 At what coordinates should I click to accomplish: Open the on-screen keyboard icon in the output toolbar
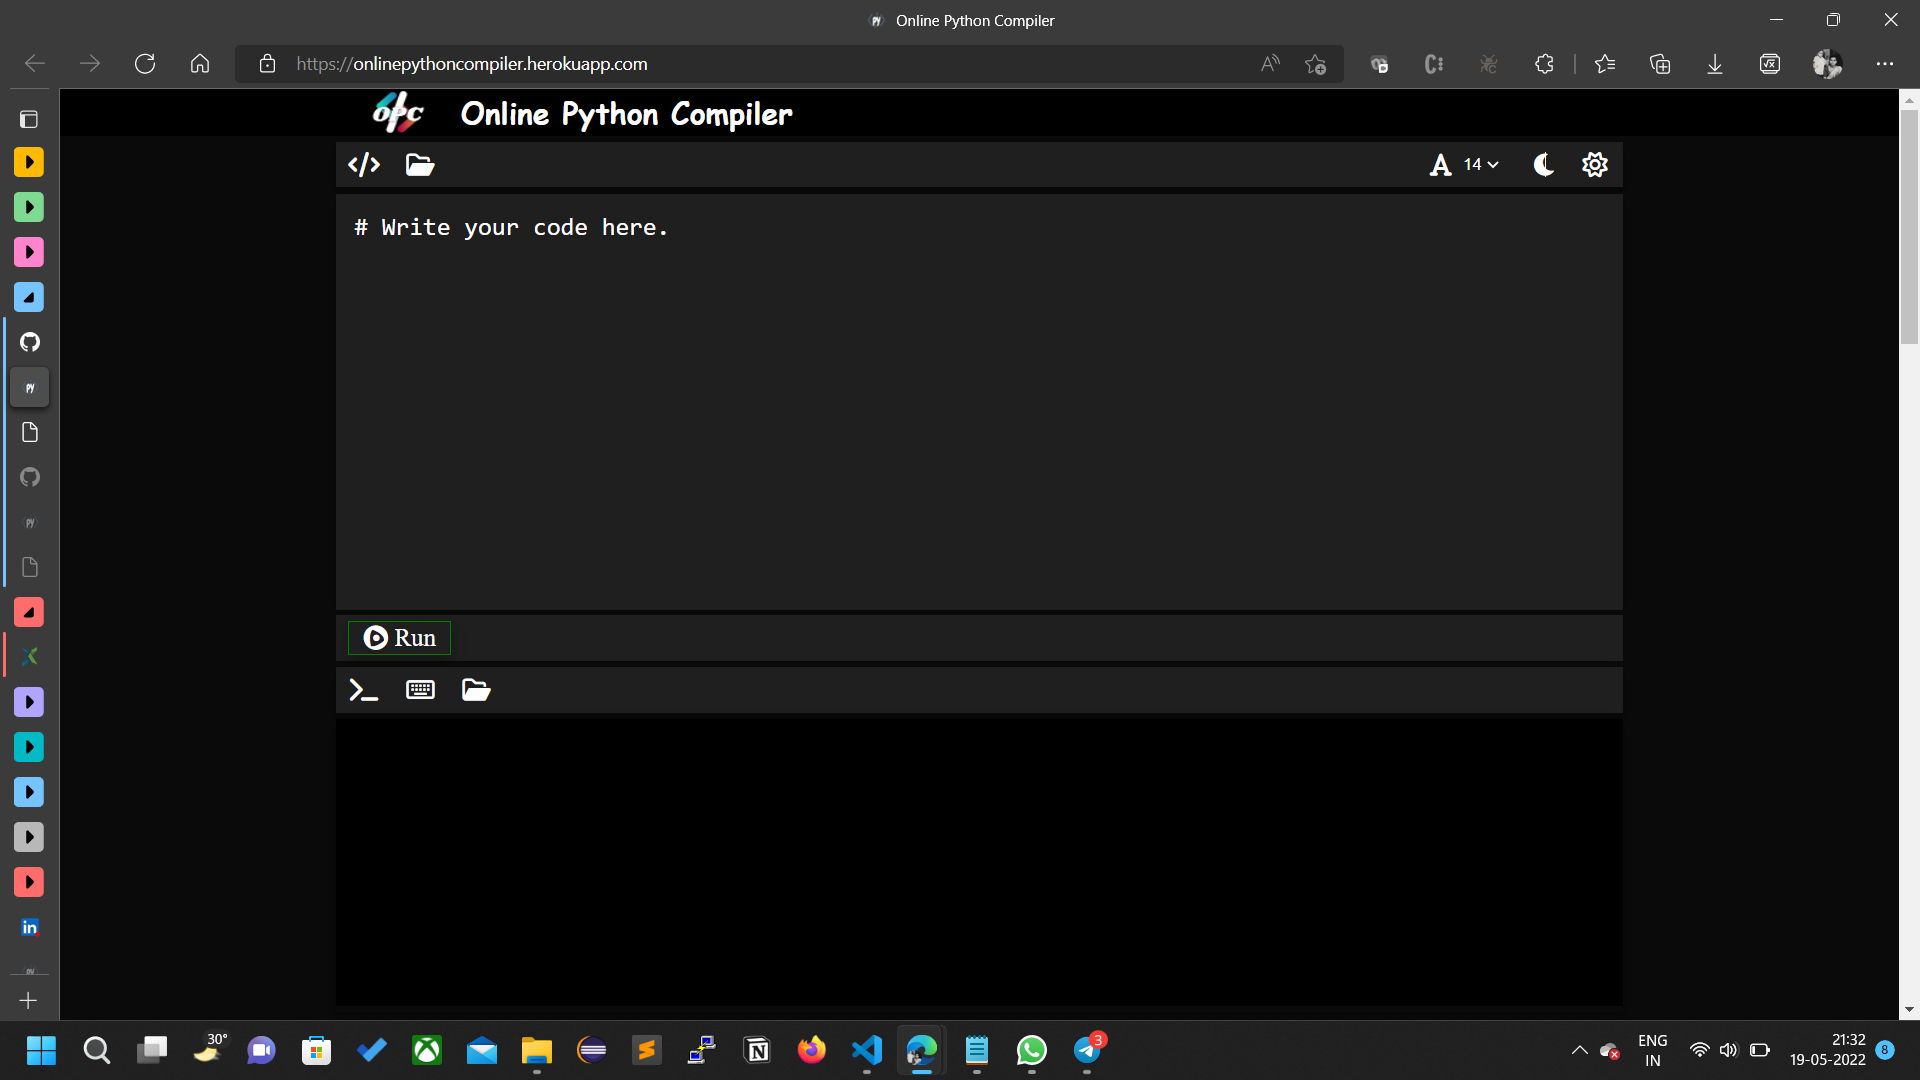[419, 689]
